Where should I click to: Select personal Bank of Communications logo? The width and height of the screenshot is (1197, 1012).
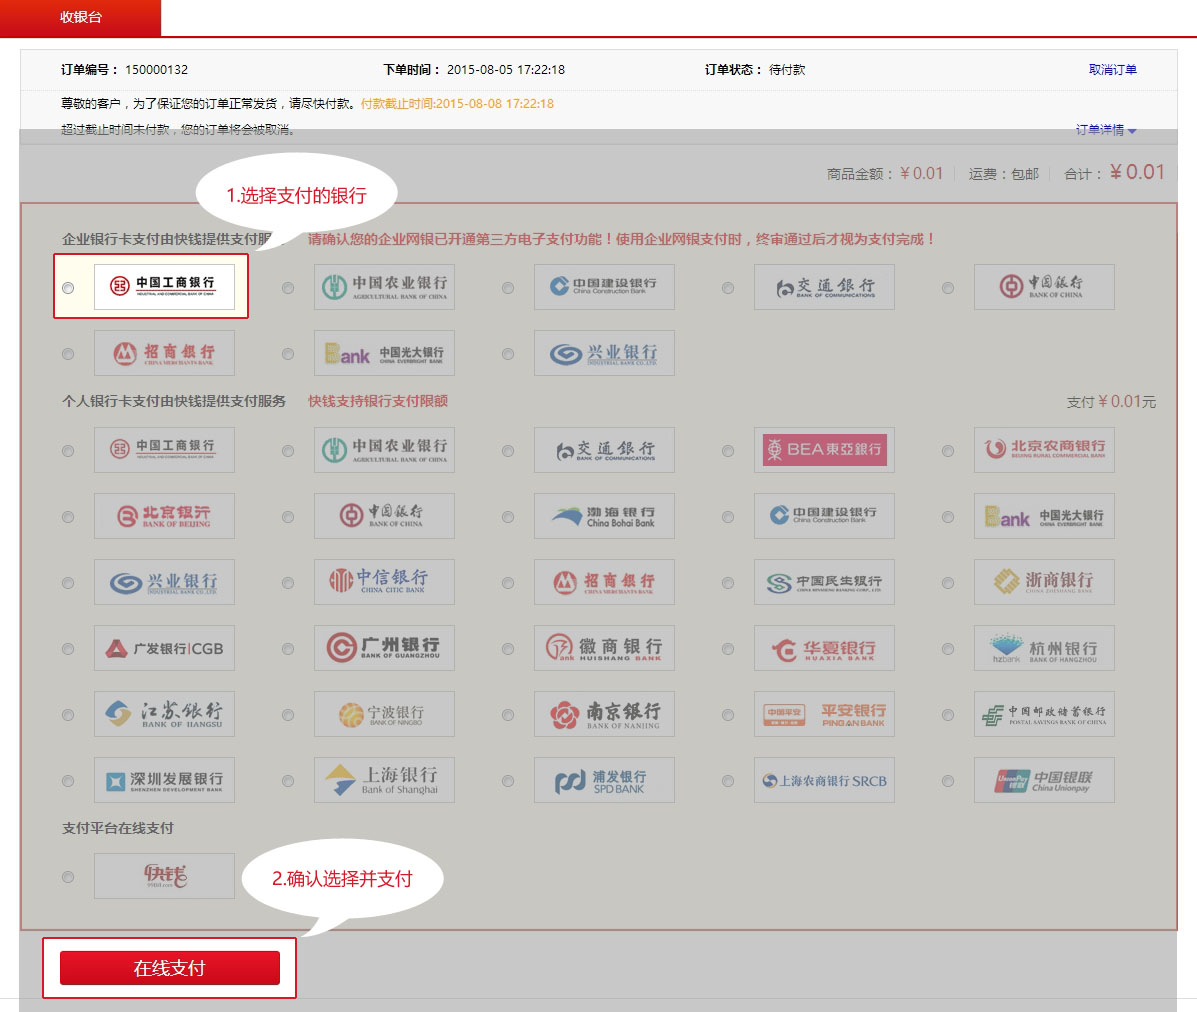coord(604,450)
